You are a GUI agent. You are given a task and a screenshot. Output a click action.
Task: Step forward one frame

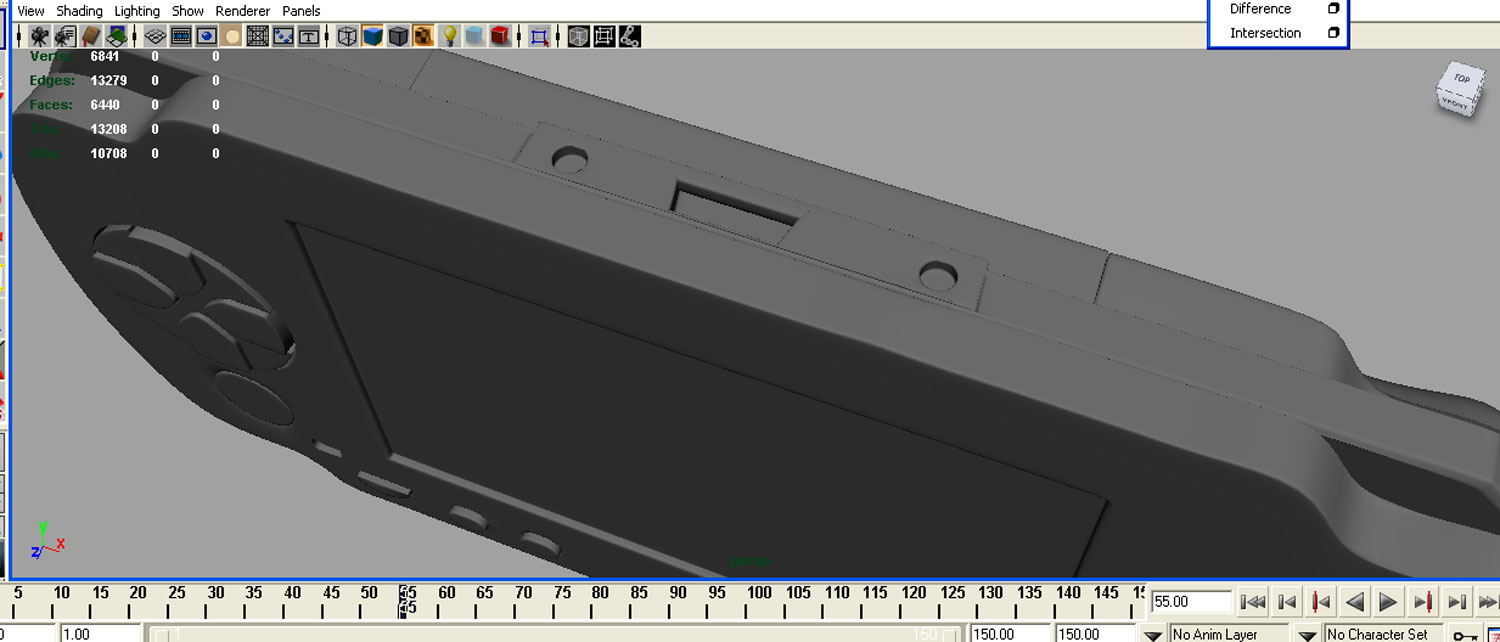coord(1457,602)
